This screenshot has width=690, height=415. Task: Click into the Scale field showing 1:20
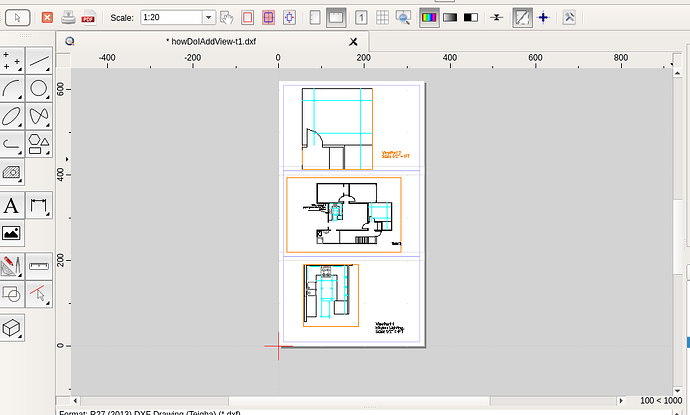pyautogui.click(x=172, y=18)
